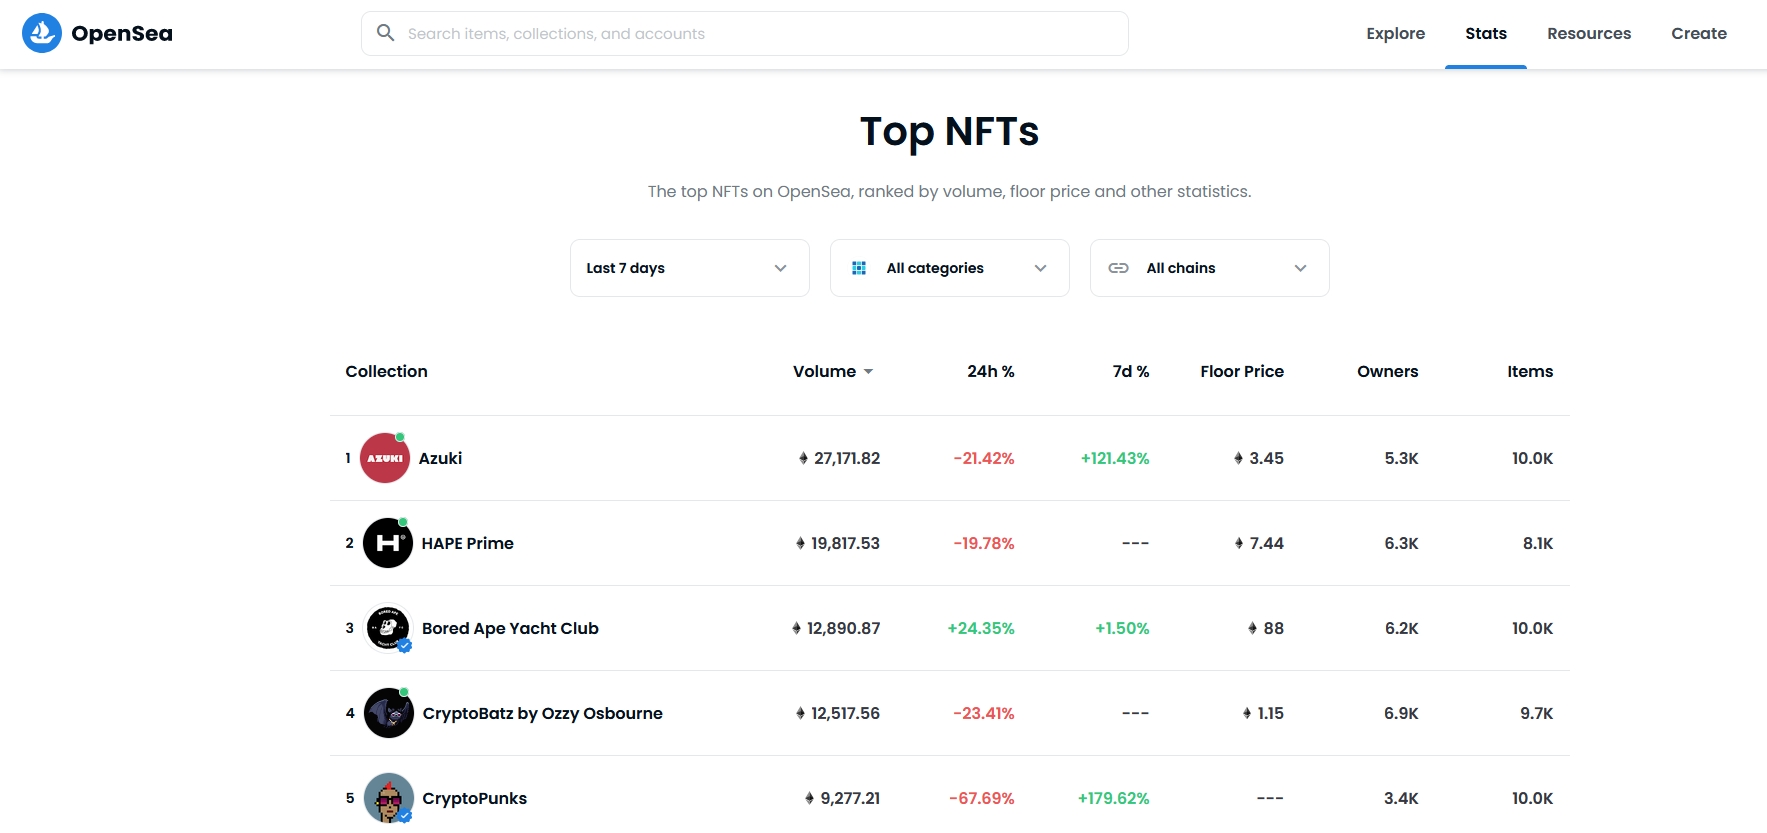Click the Ethereum icon beside CryptoPunks volume
This screenshot has width=1767, height=833.
pos(810,798)
